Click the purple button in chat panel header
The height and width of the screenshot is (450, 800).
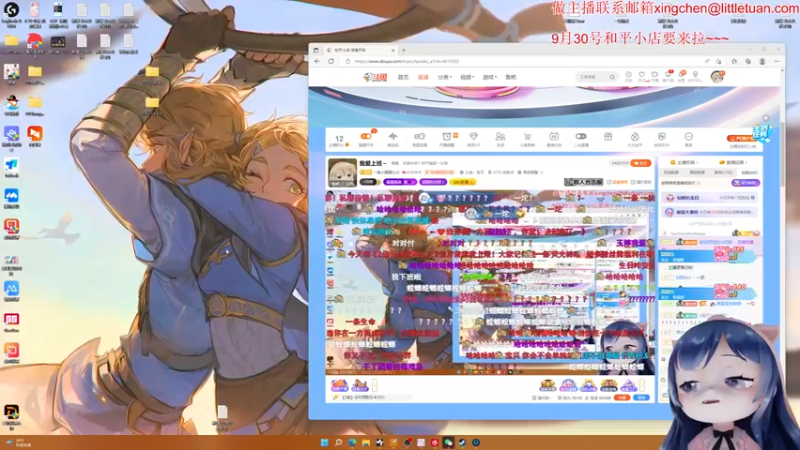click(745, 183)
